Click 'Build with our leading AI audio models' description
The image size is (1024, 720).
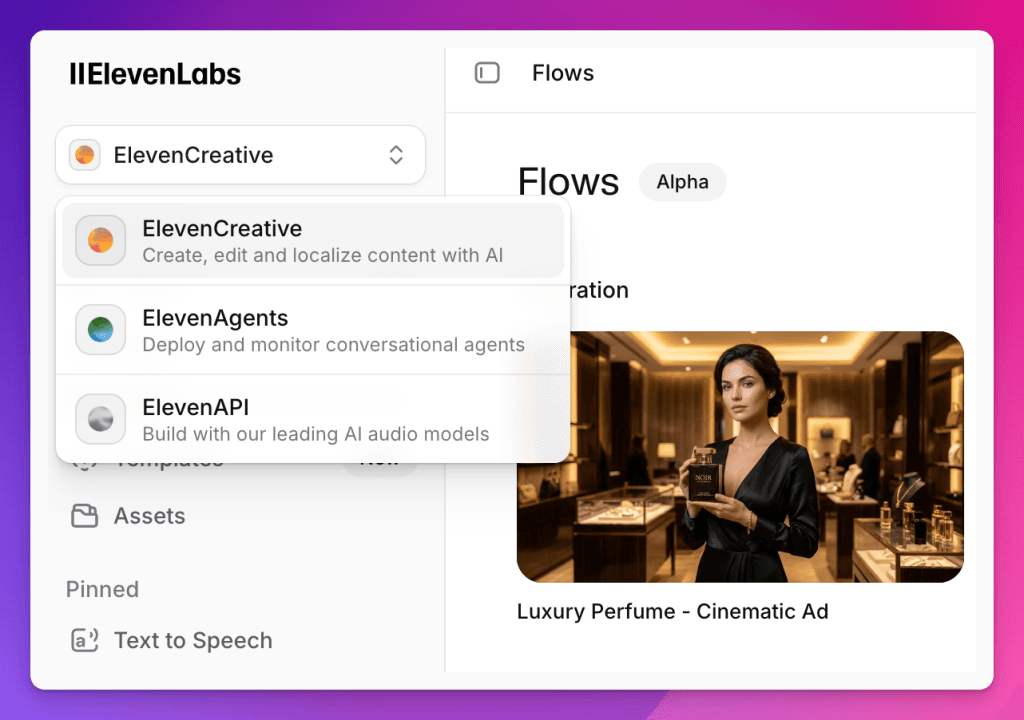coord(316,434)
